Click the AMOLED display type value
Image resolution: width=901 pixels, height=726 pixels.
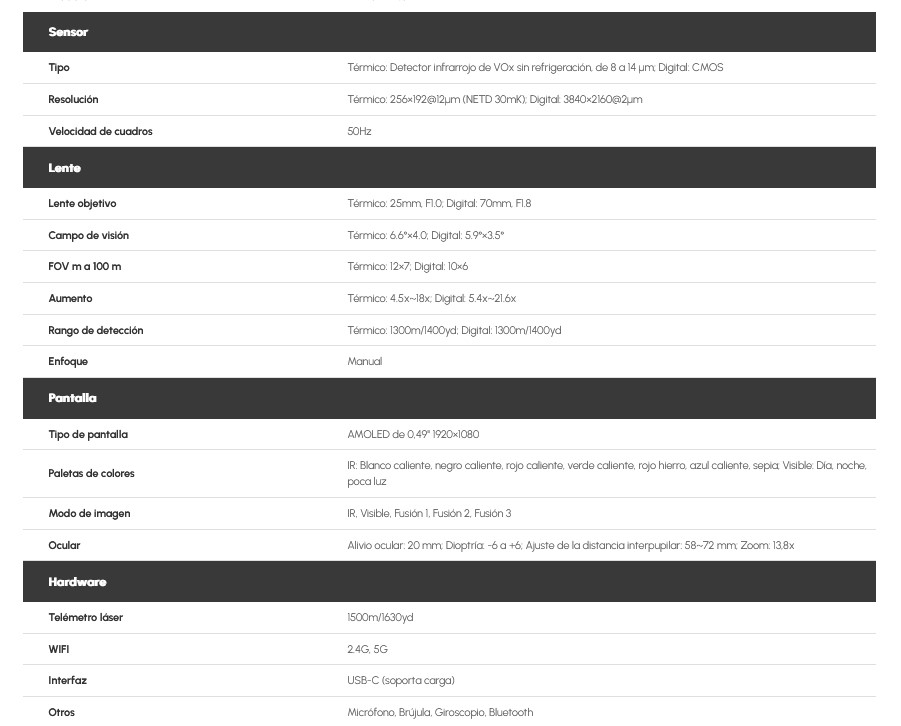413,435
